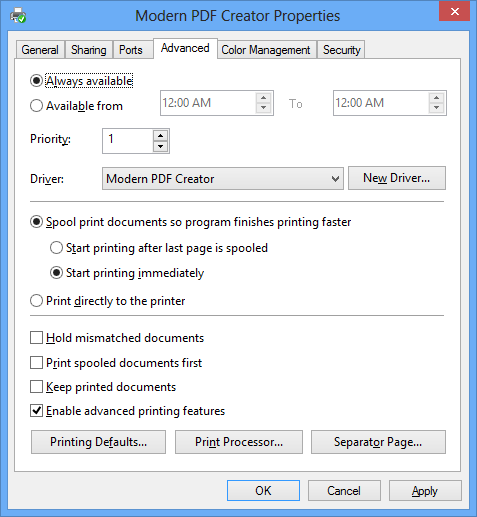This screenshot has height=517, width=477.
Task: Check Print spooled documents first
Action: [36, 363]
